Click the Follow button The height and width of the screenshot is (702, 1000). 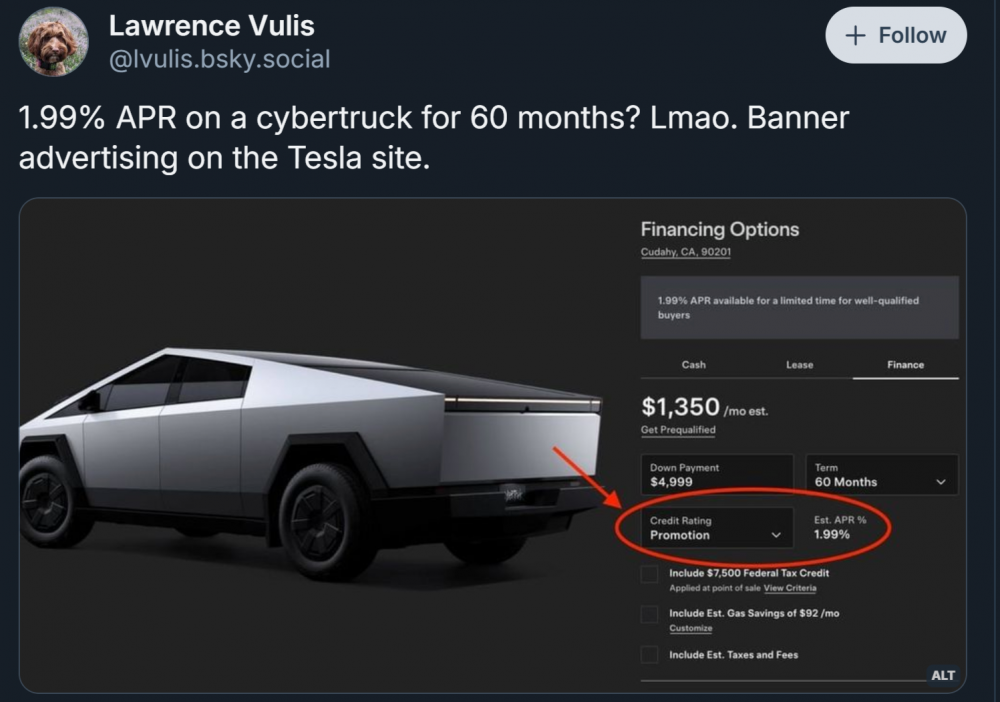895,35
